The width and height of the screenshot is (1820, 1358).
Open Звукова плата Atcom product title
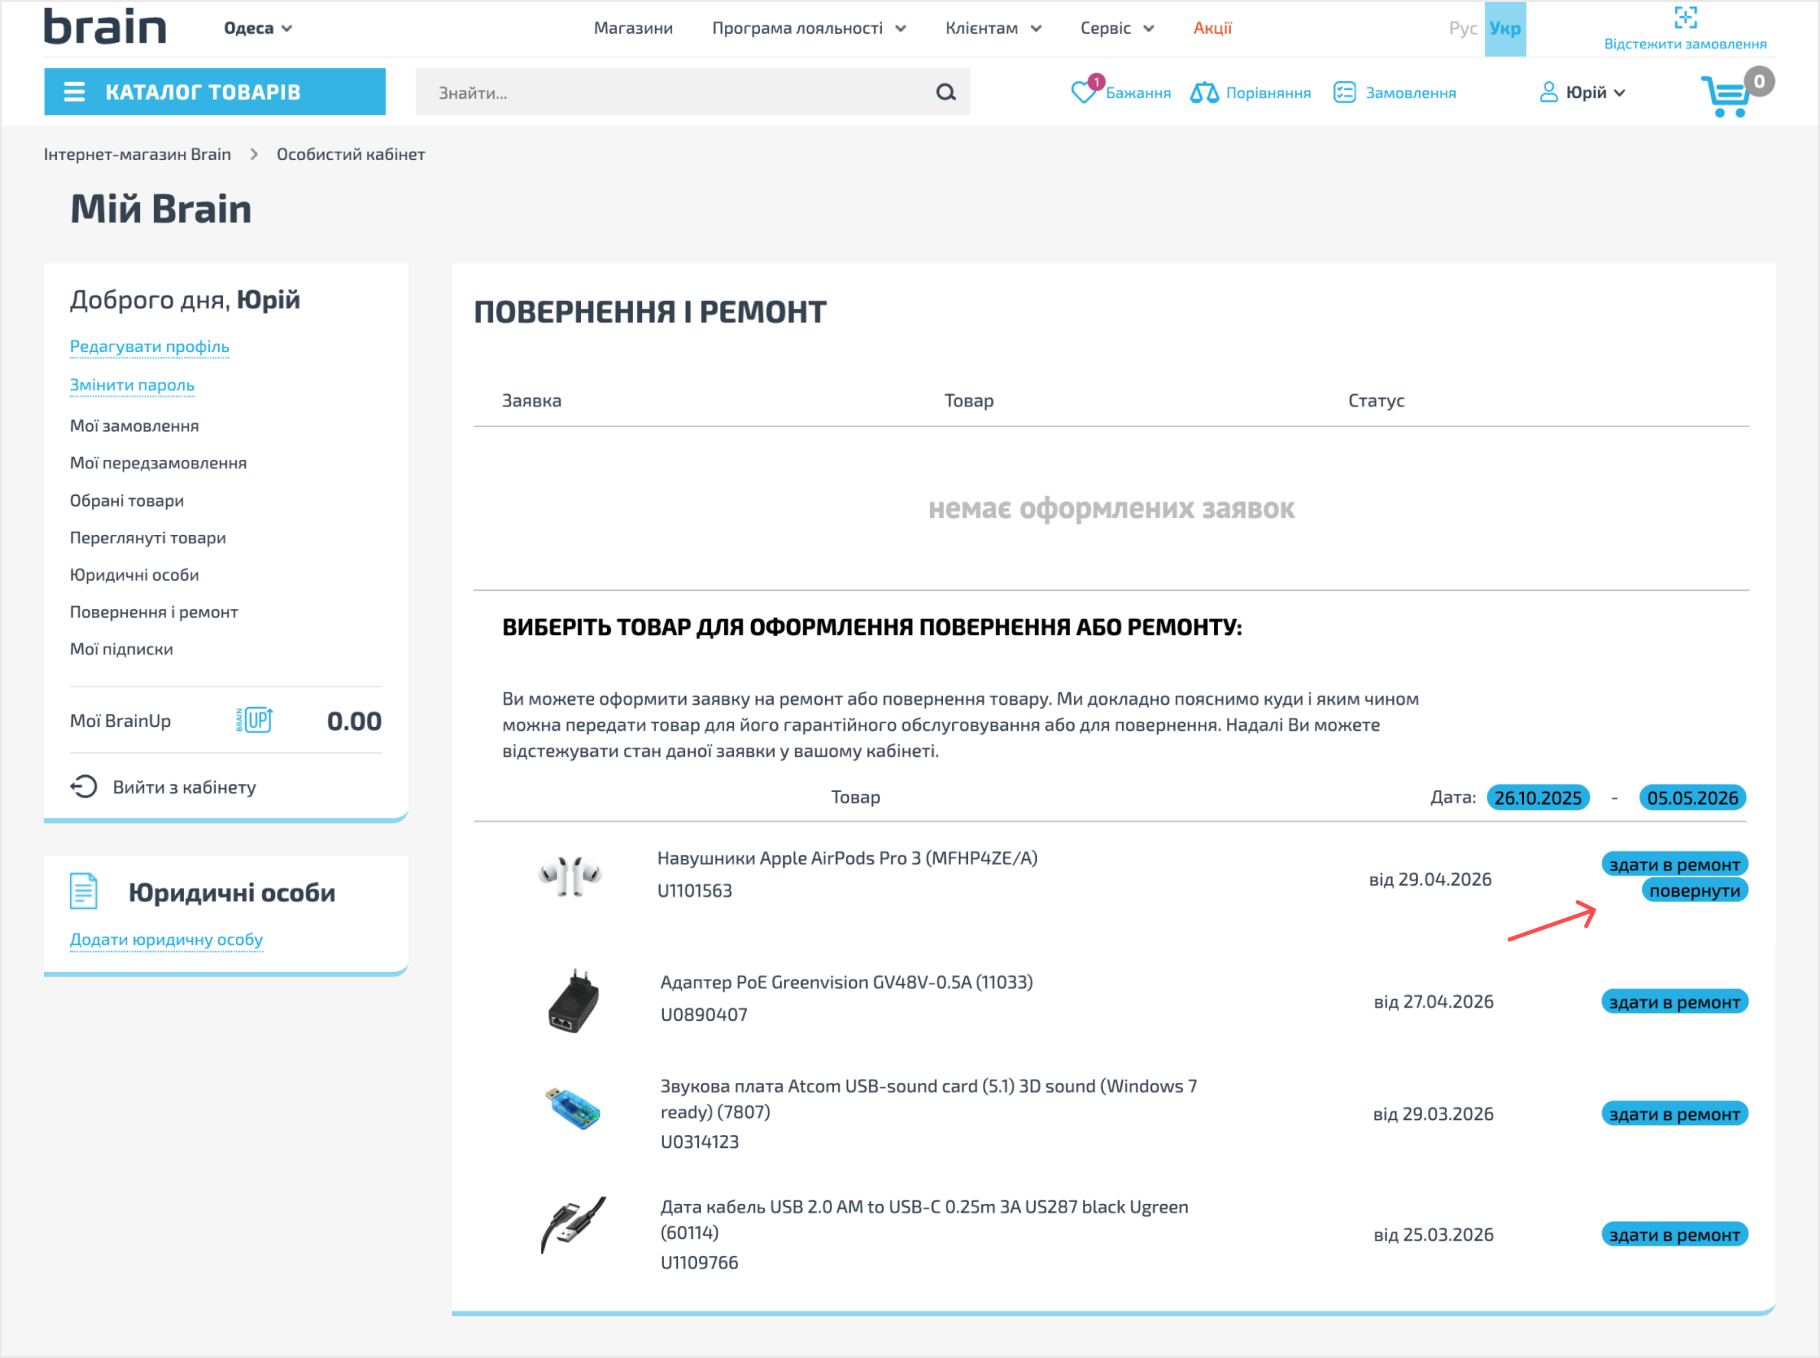click(928, 1099)
